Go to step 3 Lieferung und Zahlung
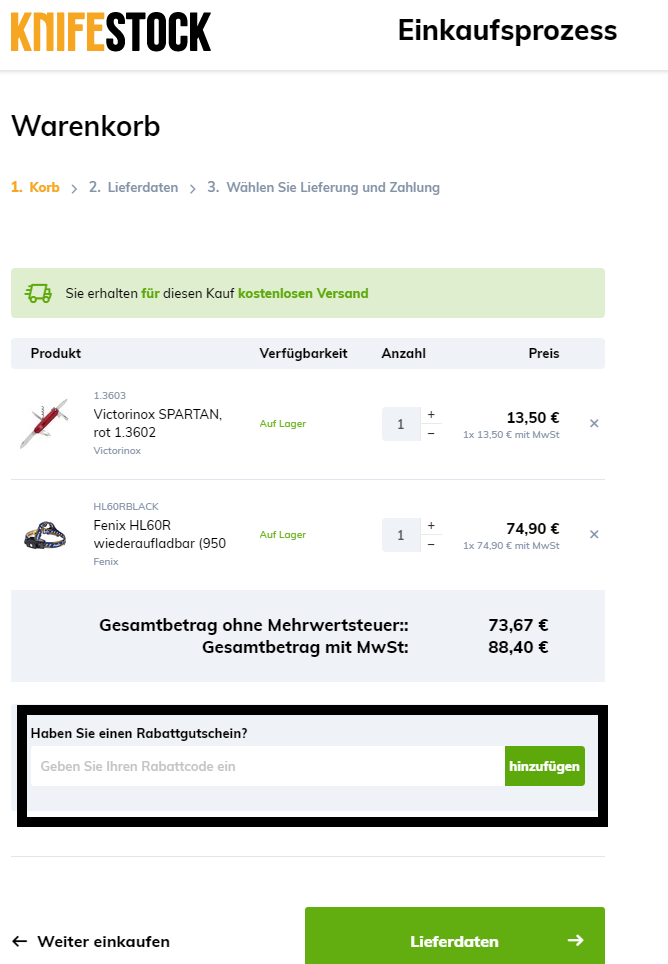The image size is (668, 964). click(x=323, y=187)
